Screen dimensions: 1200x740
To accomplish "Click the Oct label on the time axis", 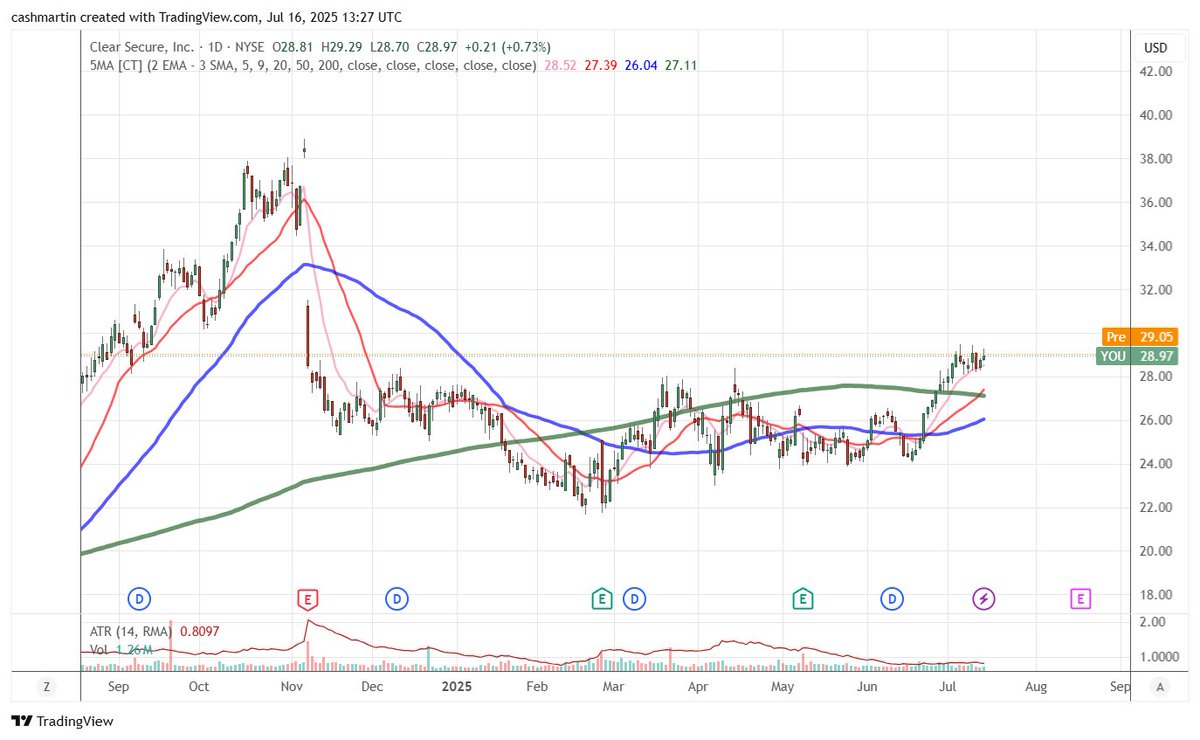I will pyautogui.click(x=198, y=687).
